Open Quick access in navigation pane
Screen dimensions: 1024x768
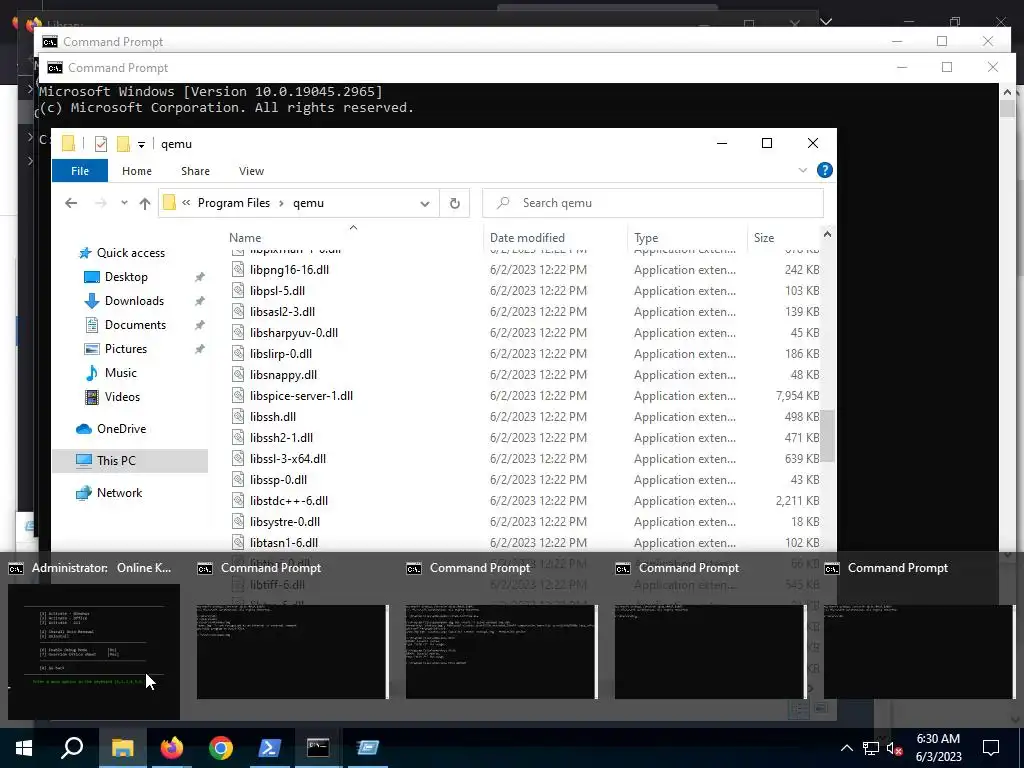[x=130, y=253]
